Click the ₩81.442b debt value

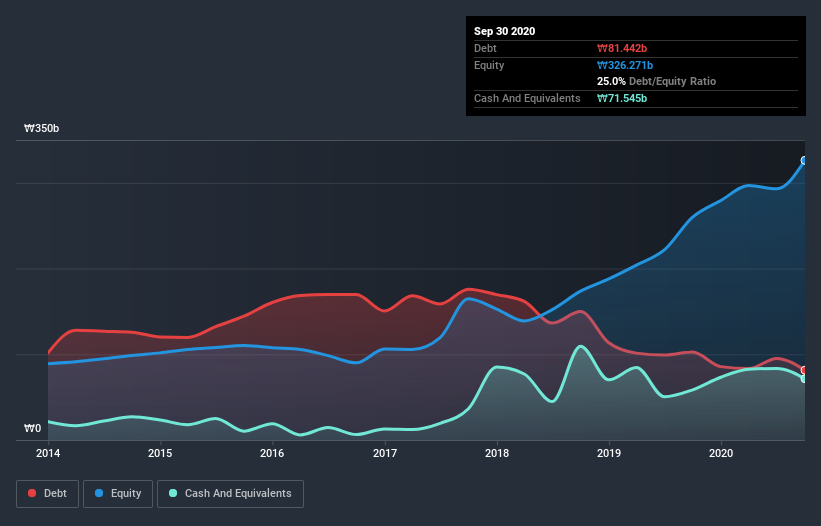pos(622,48)
